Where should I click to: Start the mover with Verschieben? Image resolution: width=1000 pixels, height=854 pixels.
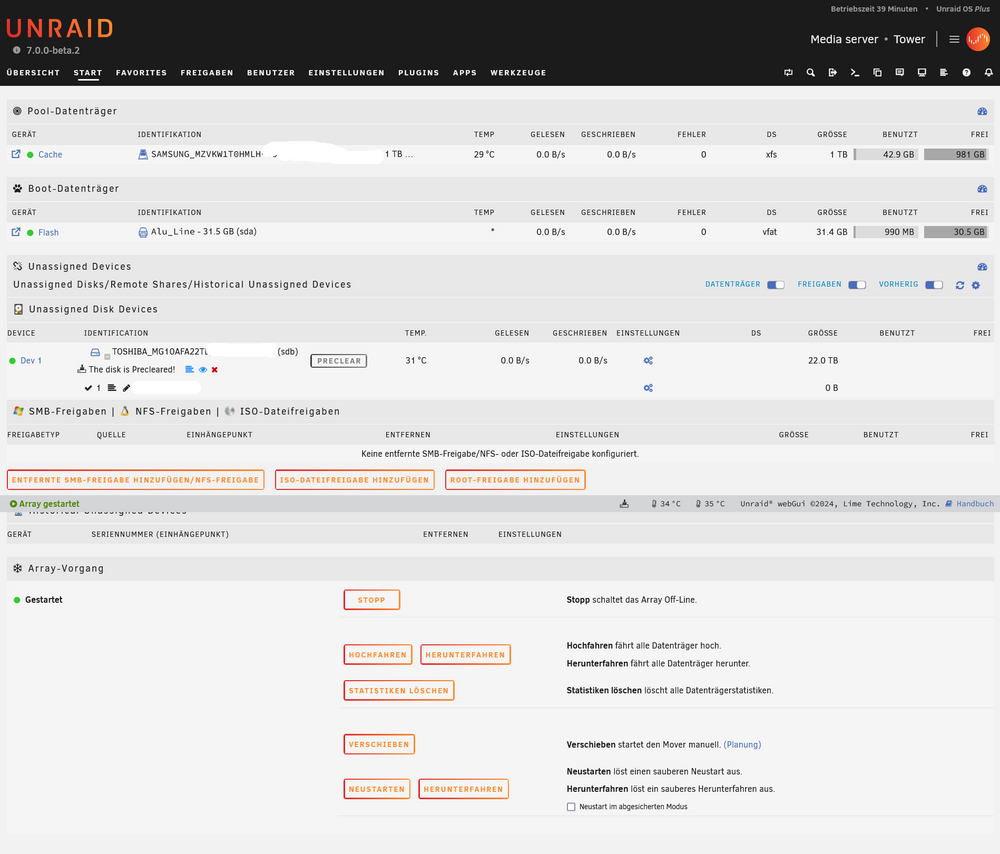pyautogui.click(x=379, y=744)
